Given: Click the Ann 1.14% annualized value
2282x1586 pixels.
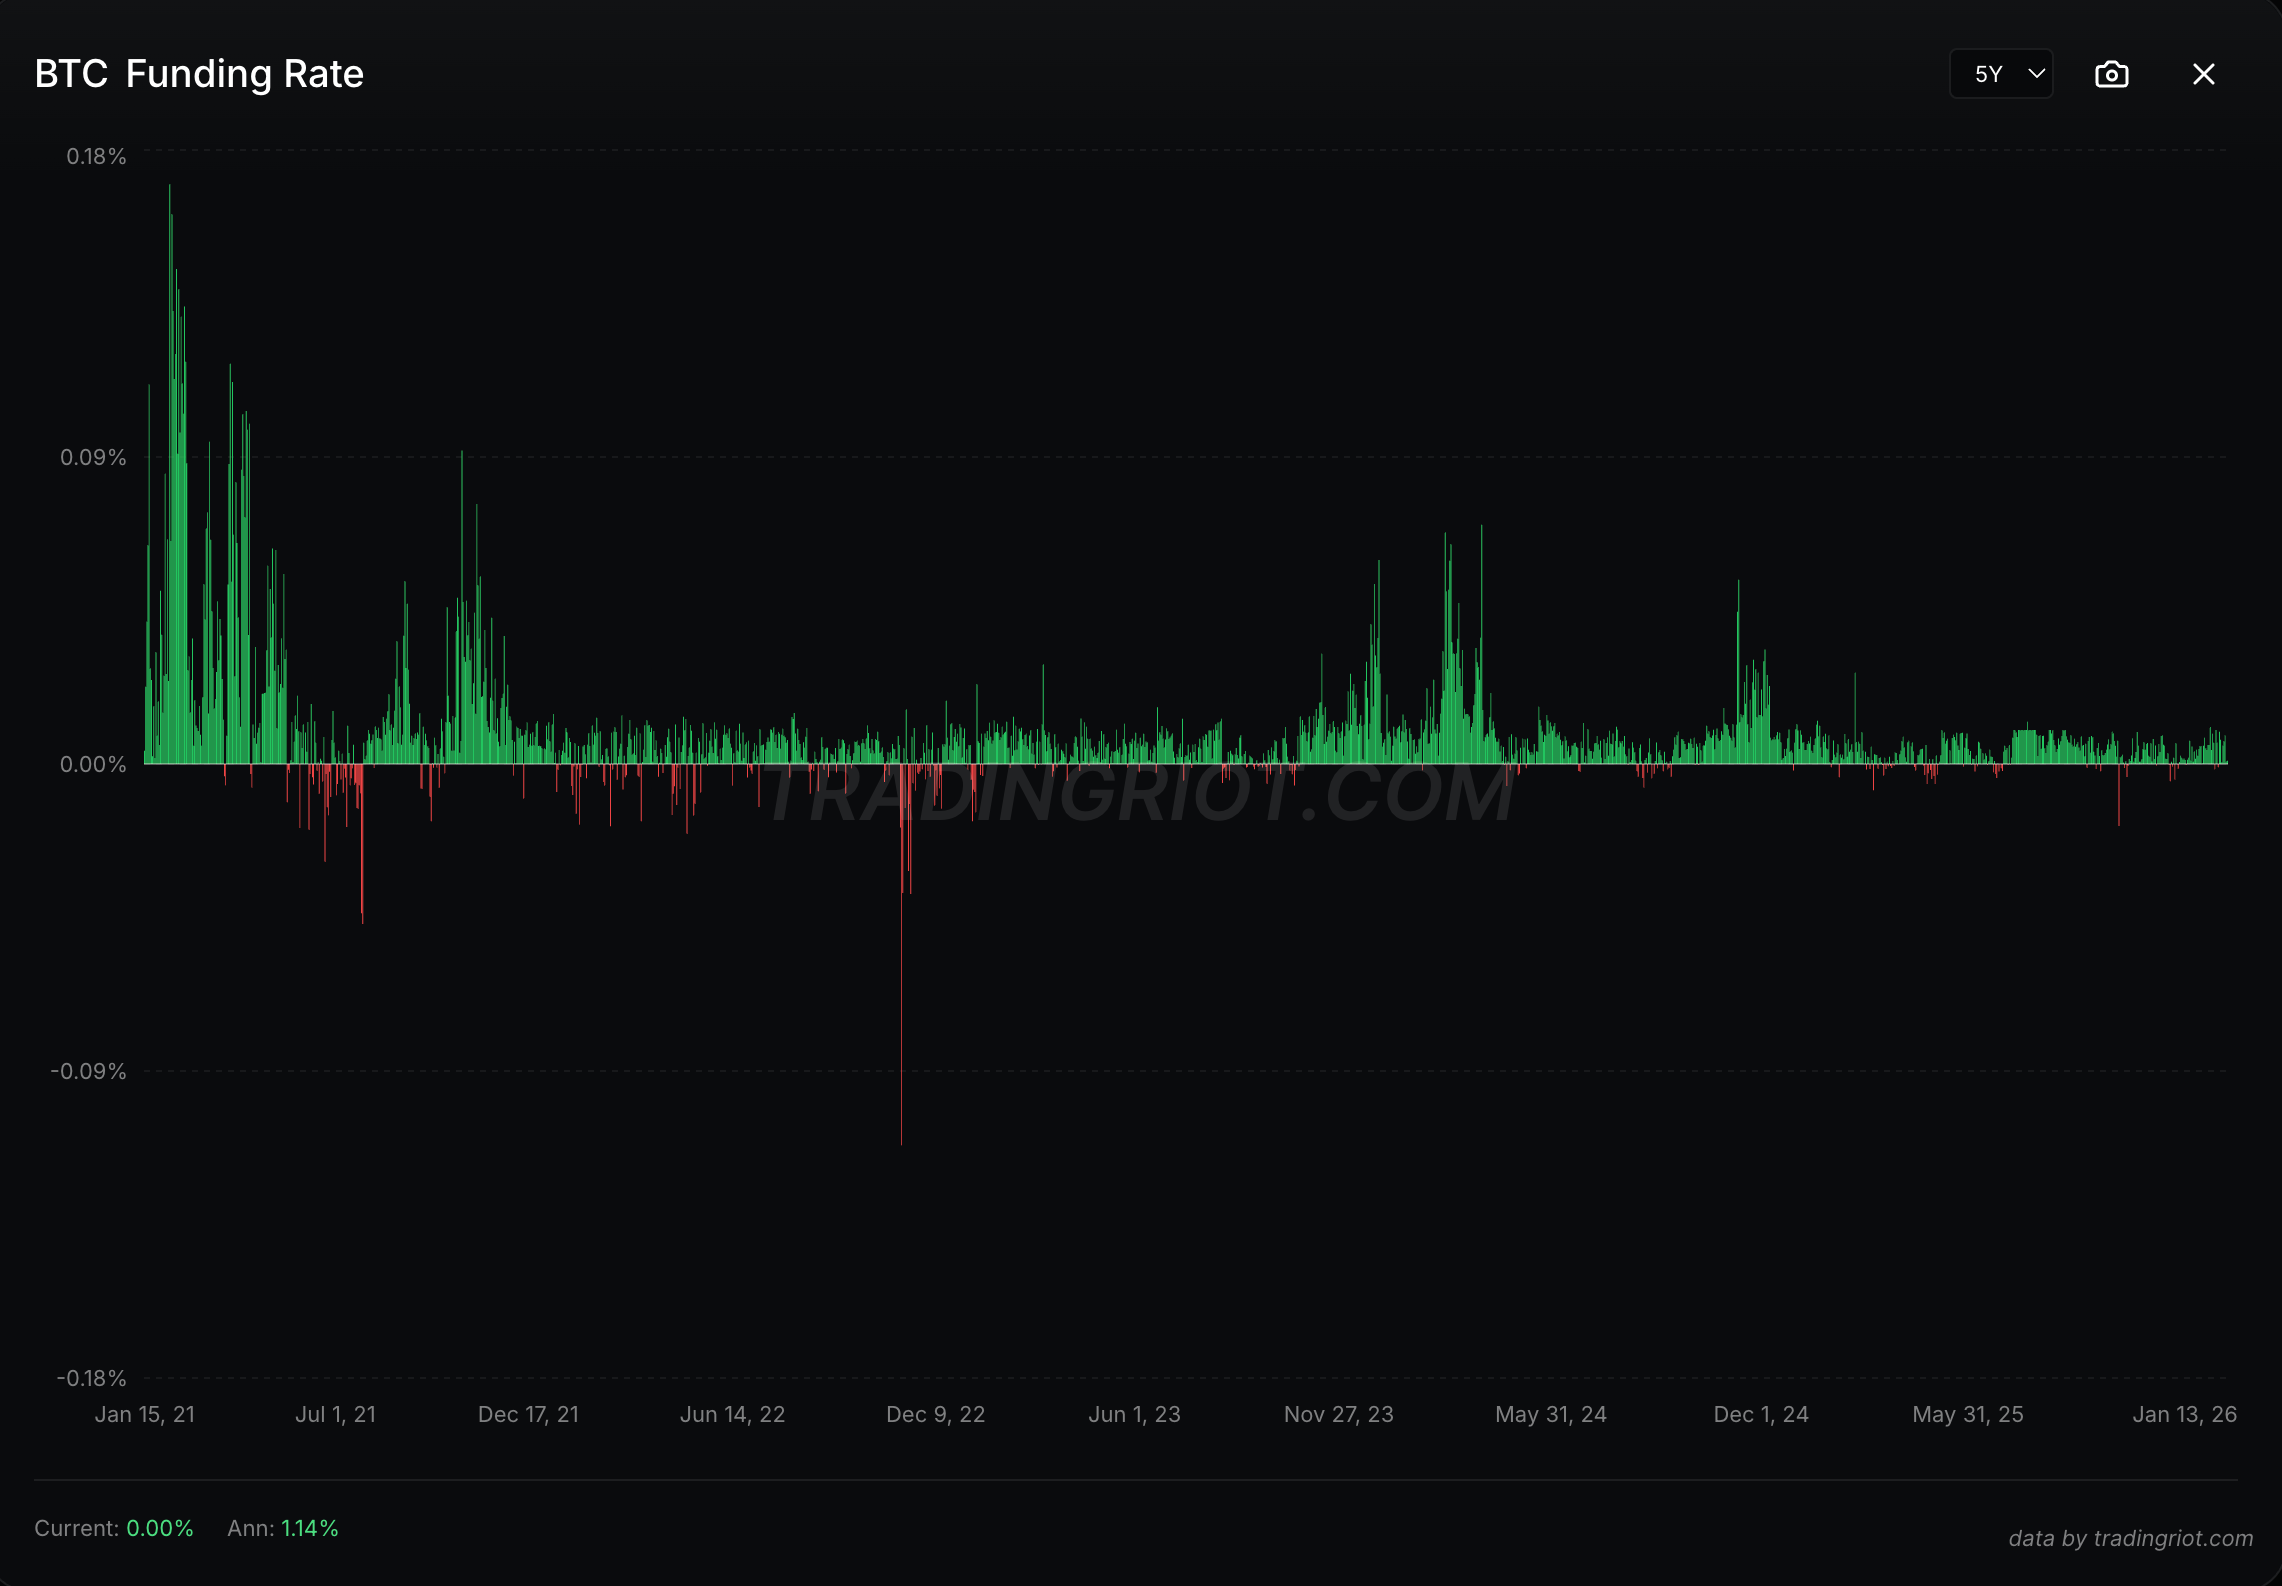Looking at the screenshot, I should 309,1528.
